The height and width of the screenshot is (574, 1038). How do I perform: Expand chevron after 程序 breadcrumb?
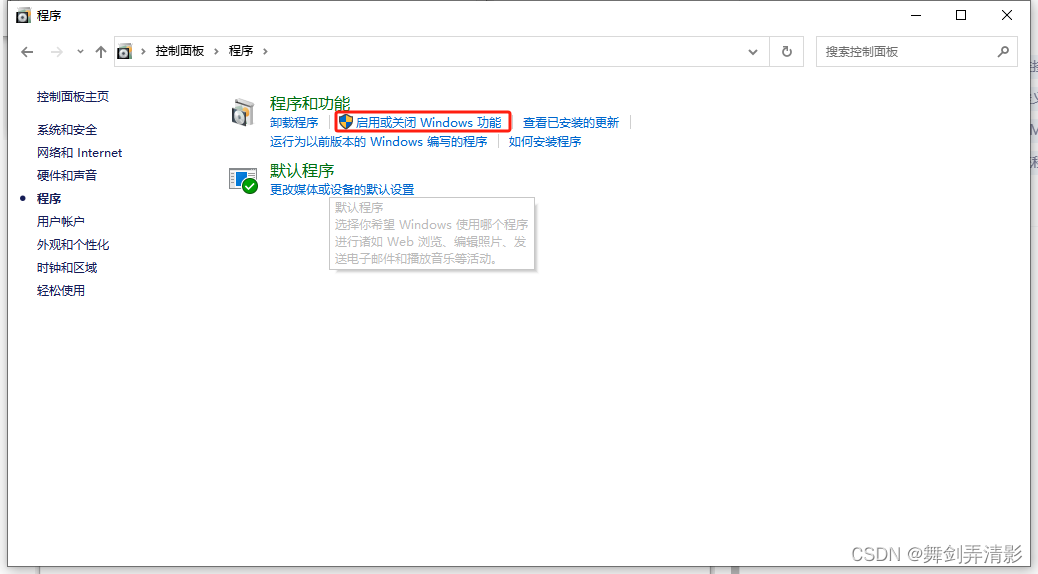tap(265, 51)
